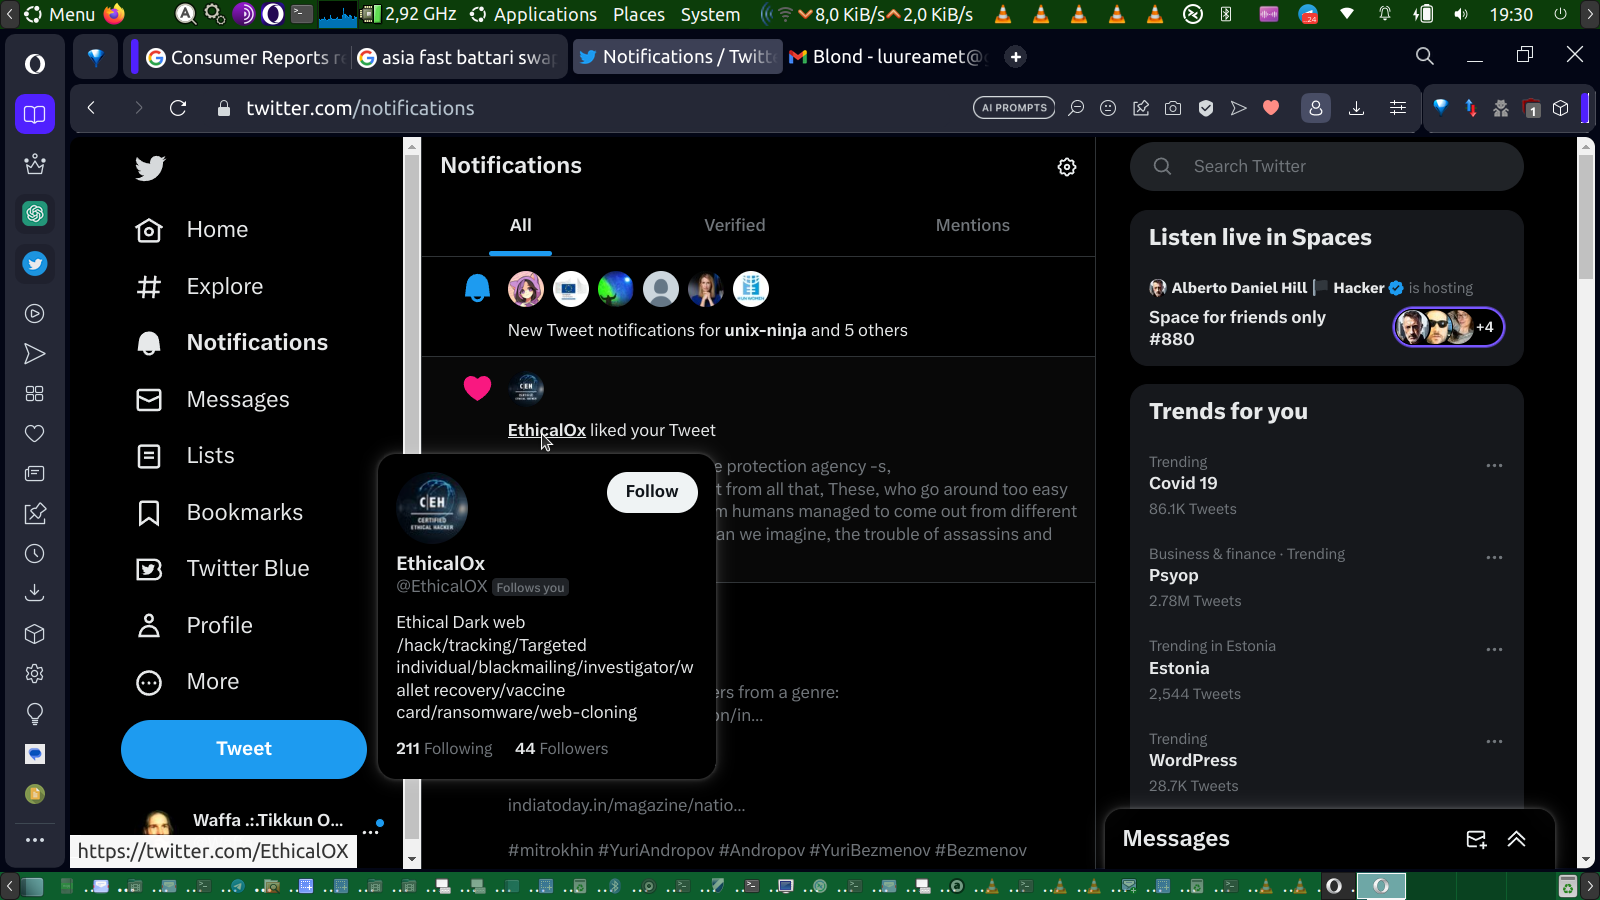This screenshot has width=1600, height=900.
Task: Click the Search Twitter field
Action: point(1327,167)
